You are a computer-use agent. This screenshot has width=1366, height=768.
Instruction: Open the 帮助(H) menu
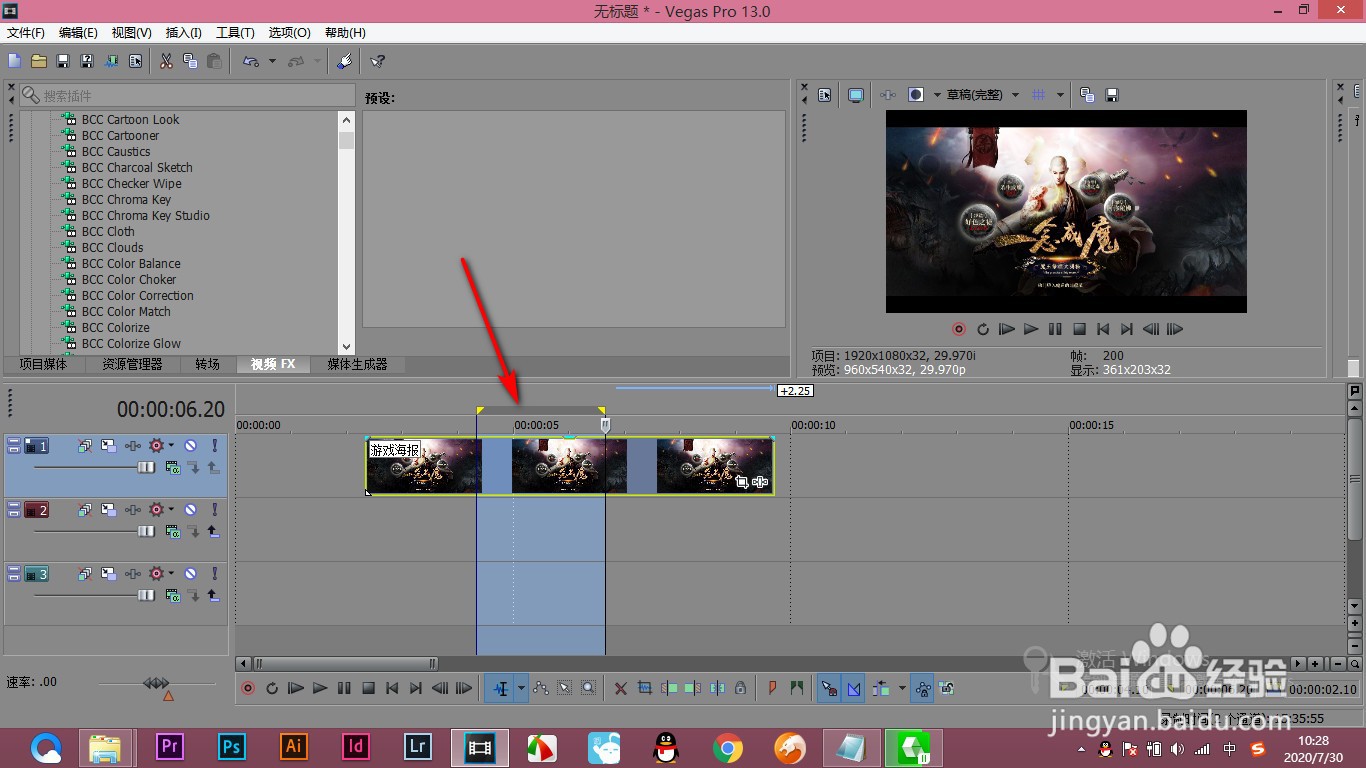click(345, 33)
